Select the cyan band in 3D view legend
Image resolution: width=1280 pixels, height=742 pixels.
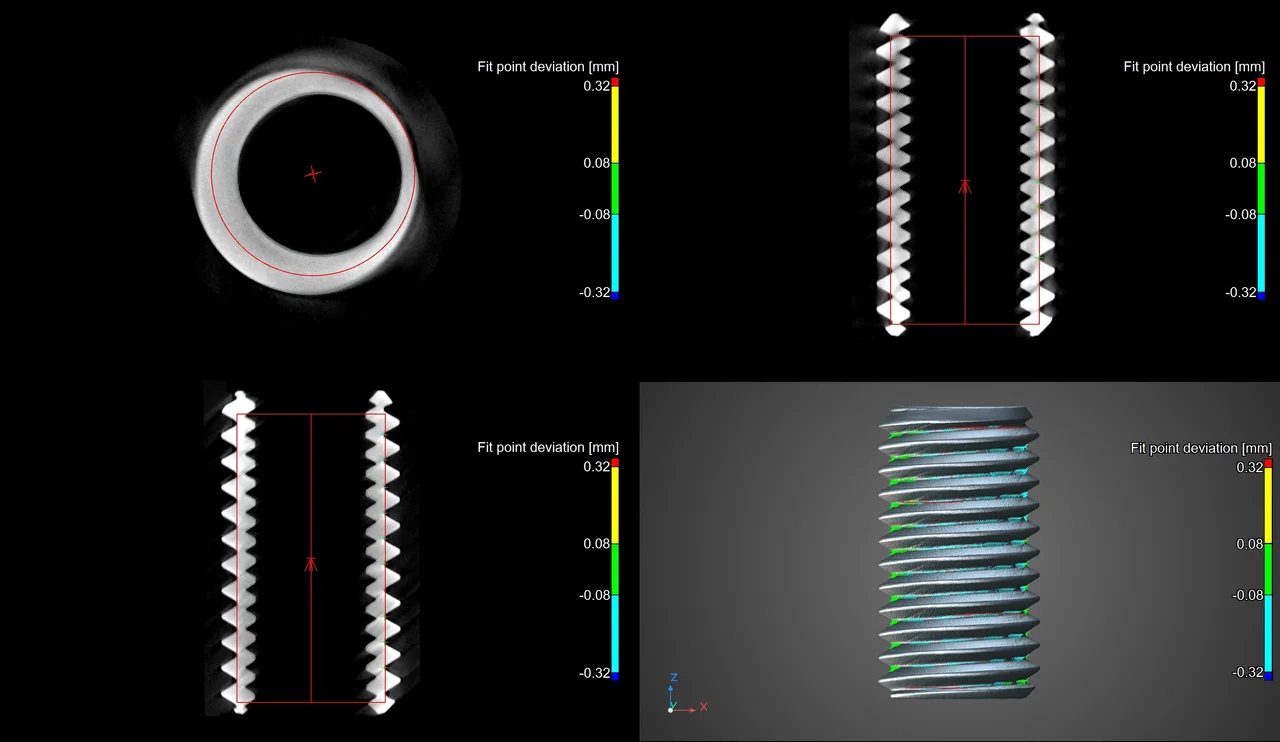[1269, 634]
